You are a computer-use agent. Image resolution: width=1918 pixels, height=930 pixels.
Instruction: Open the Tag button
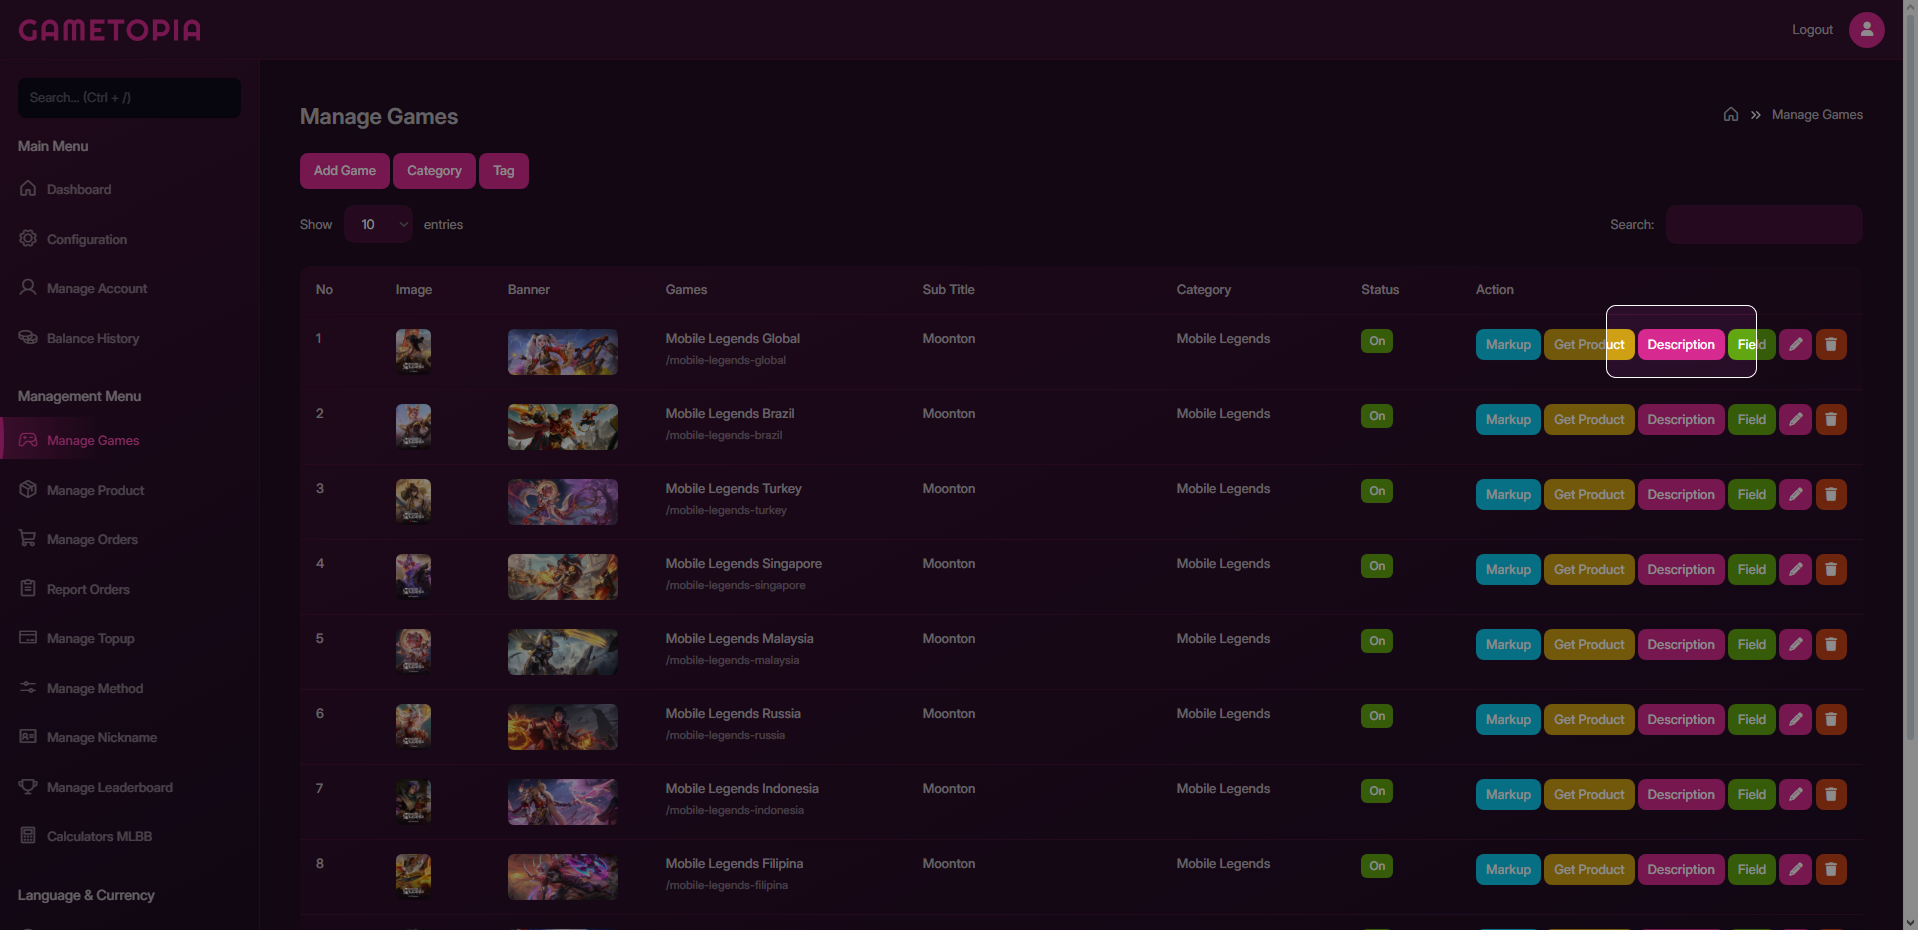point(504,171)
